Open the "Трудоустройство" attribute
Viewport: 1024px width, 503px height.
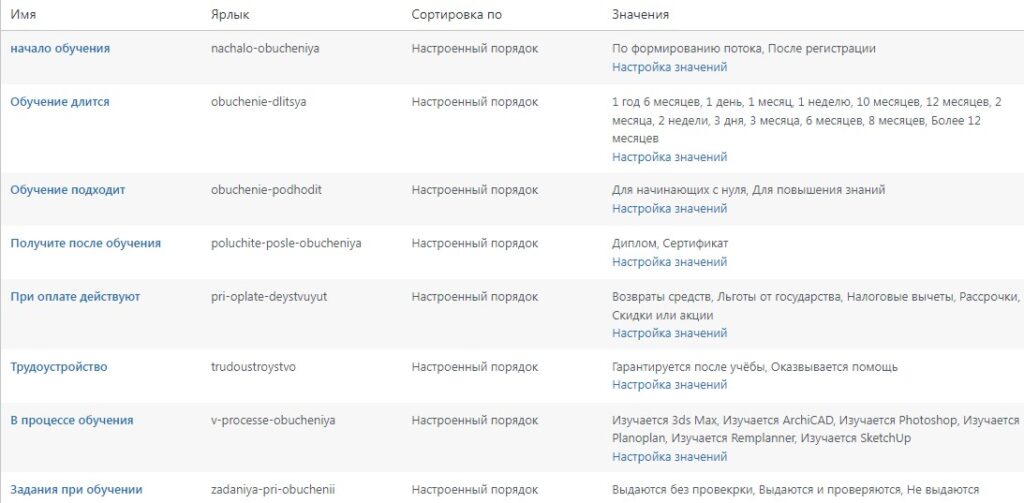point(59,367)
